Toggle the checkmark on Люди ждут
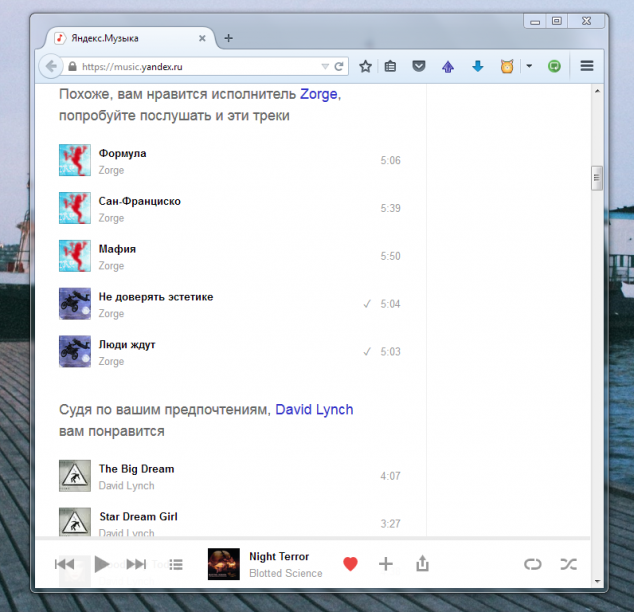 pyautogui.click(x=367, y=351)
